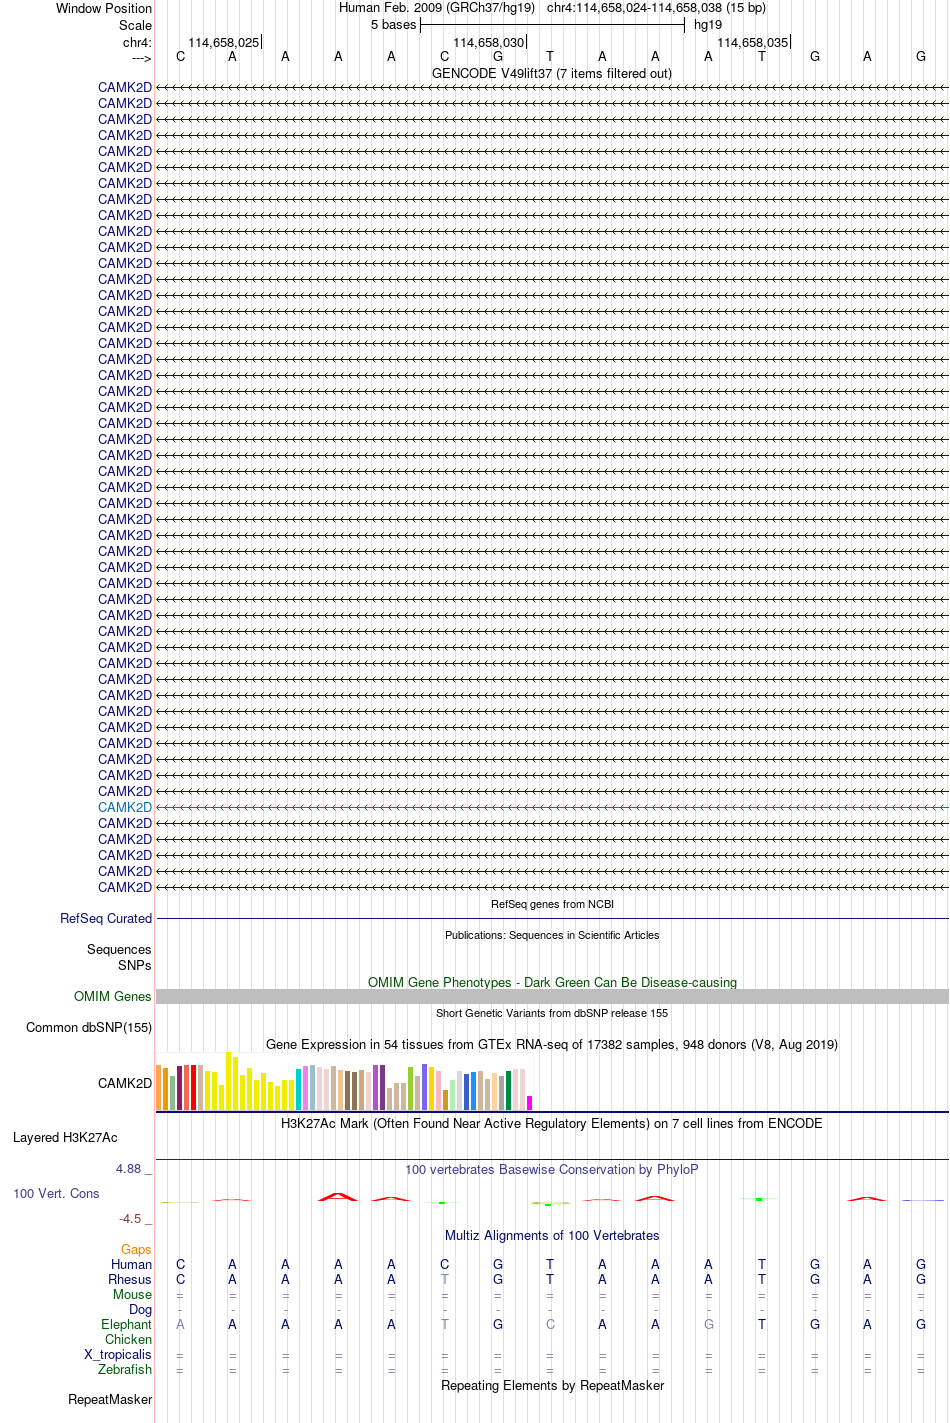Click the dark green bar in GTEx chart
950x1423 pixels.
509,1090
